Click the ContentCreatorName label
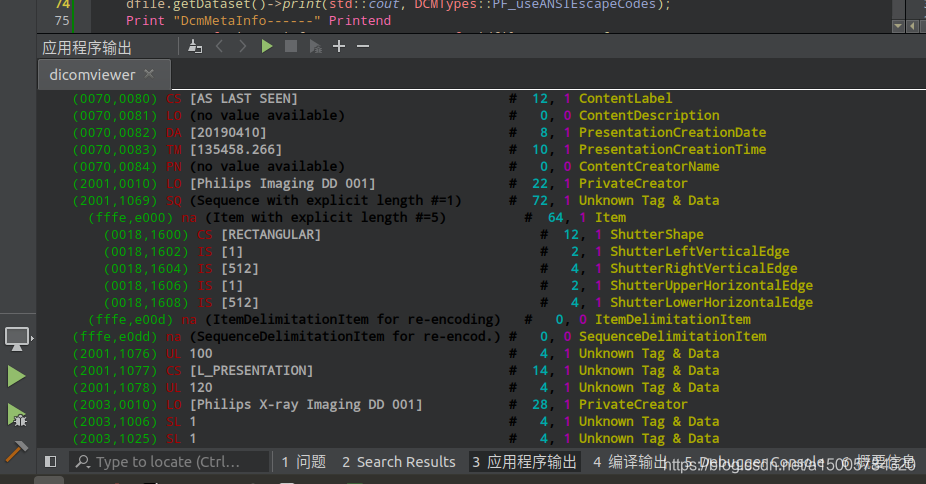Image resolution: width=926 pixels, height=484 pixels. 649,167
